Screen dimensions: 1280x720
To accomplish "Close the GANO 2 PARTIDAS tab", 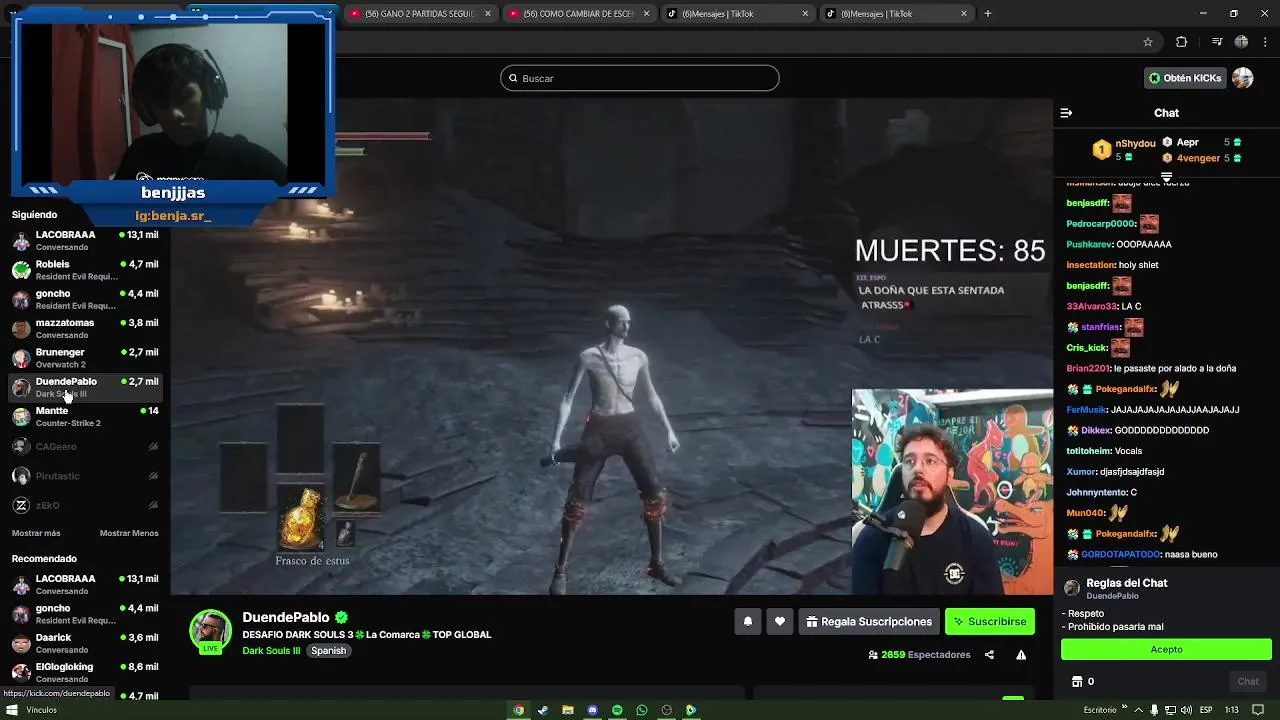I will (488, 13).
